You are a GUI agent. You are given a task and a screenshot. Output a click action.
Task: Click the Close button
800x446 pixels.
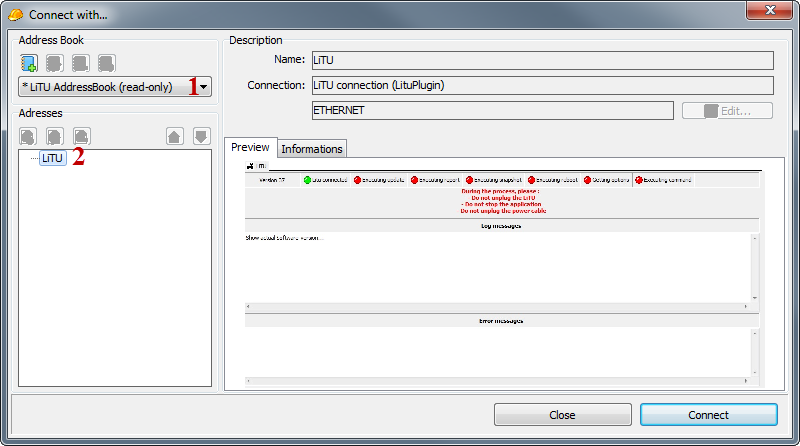click(x=562, y=415)
